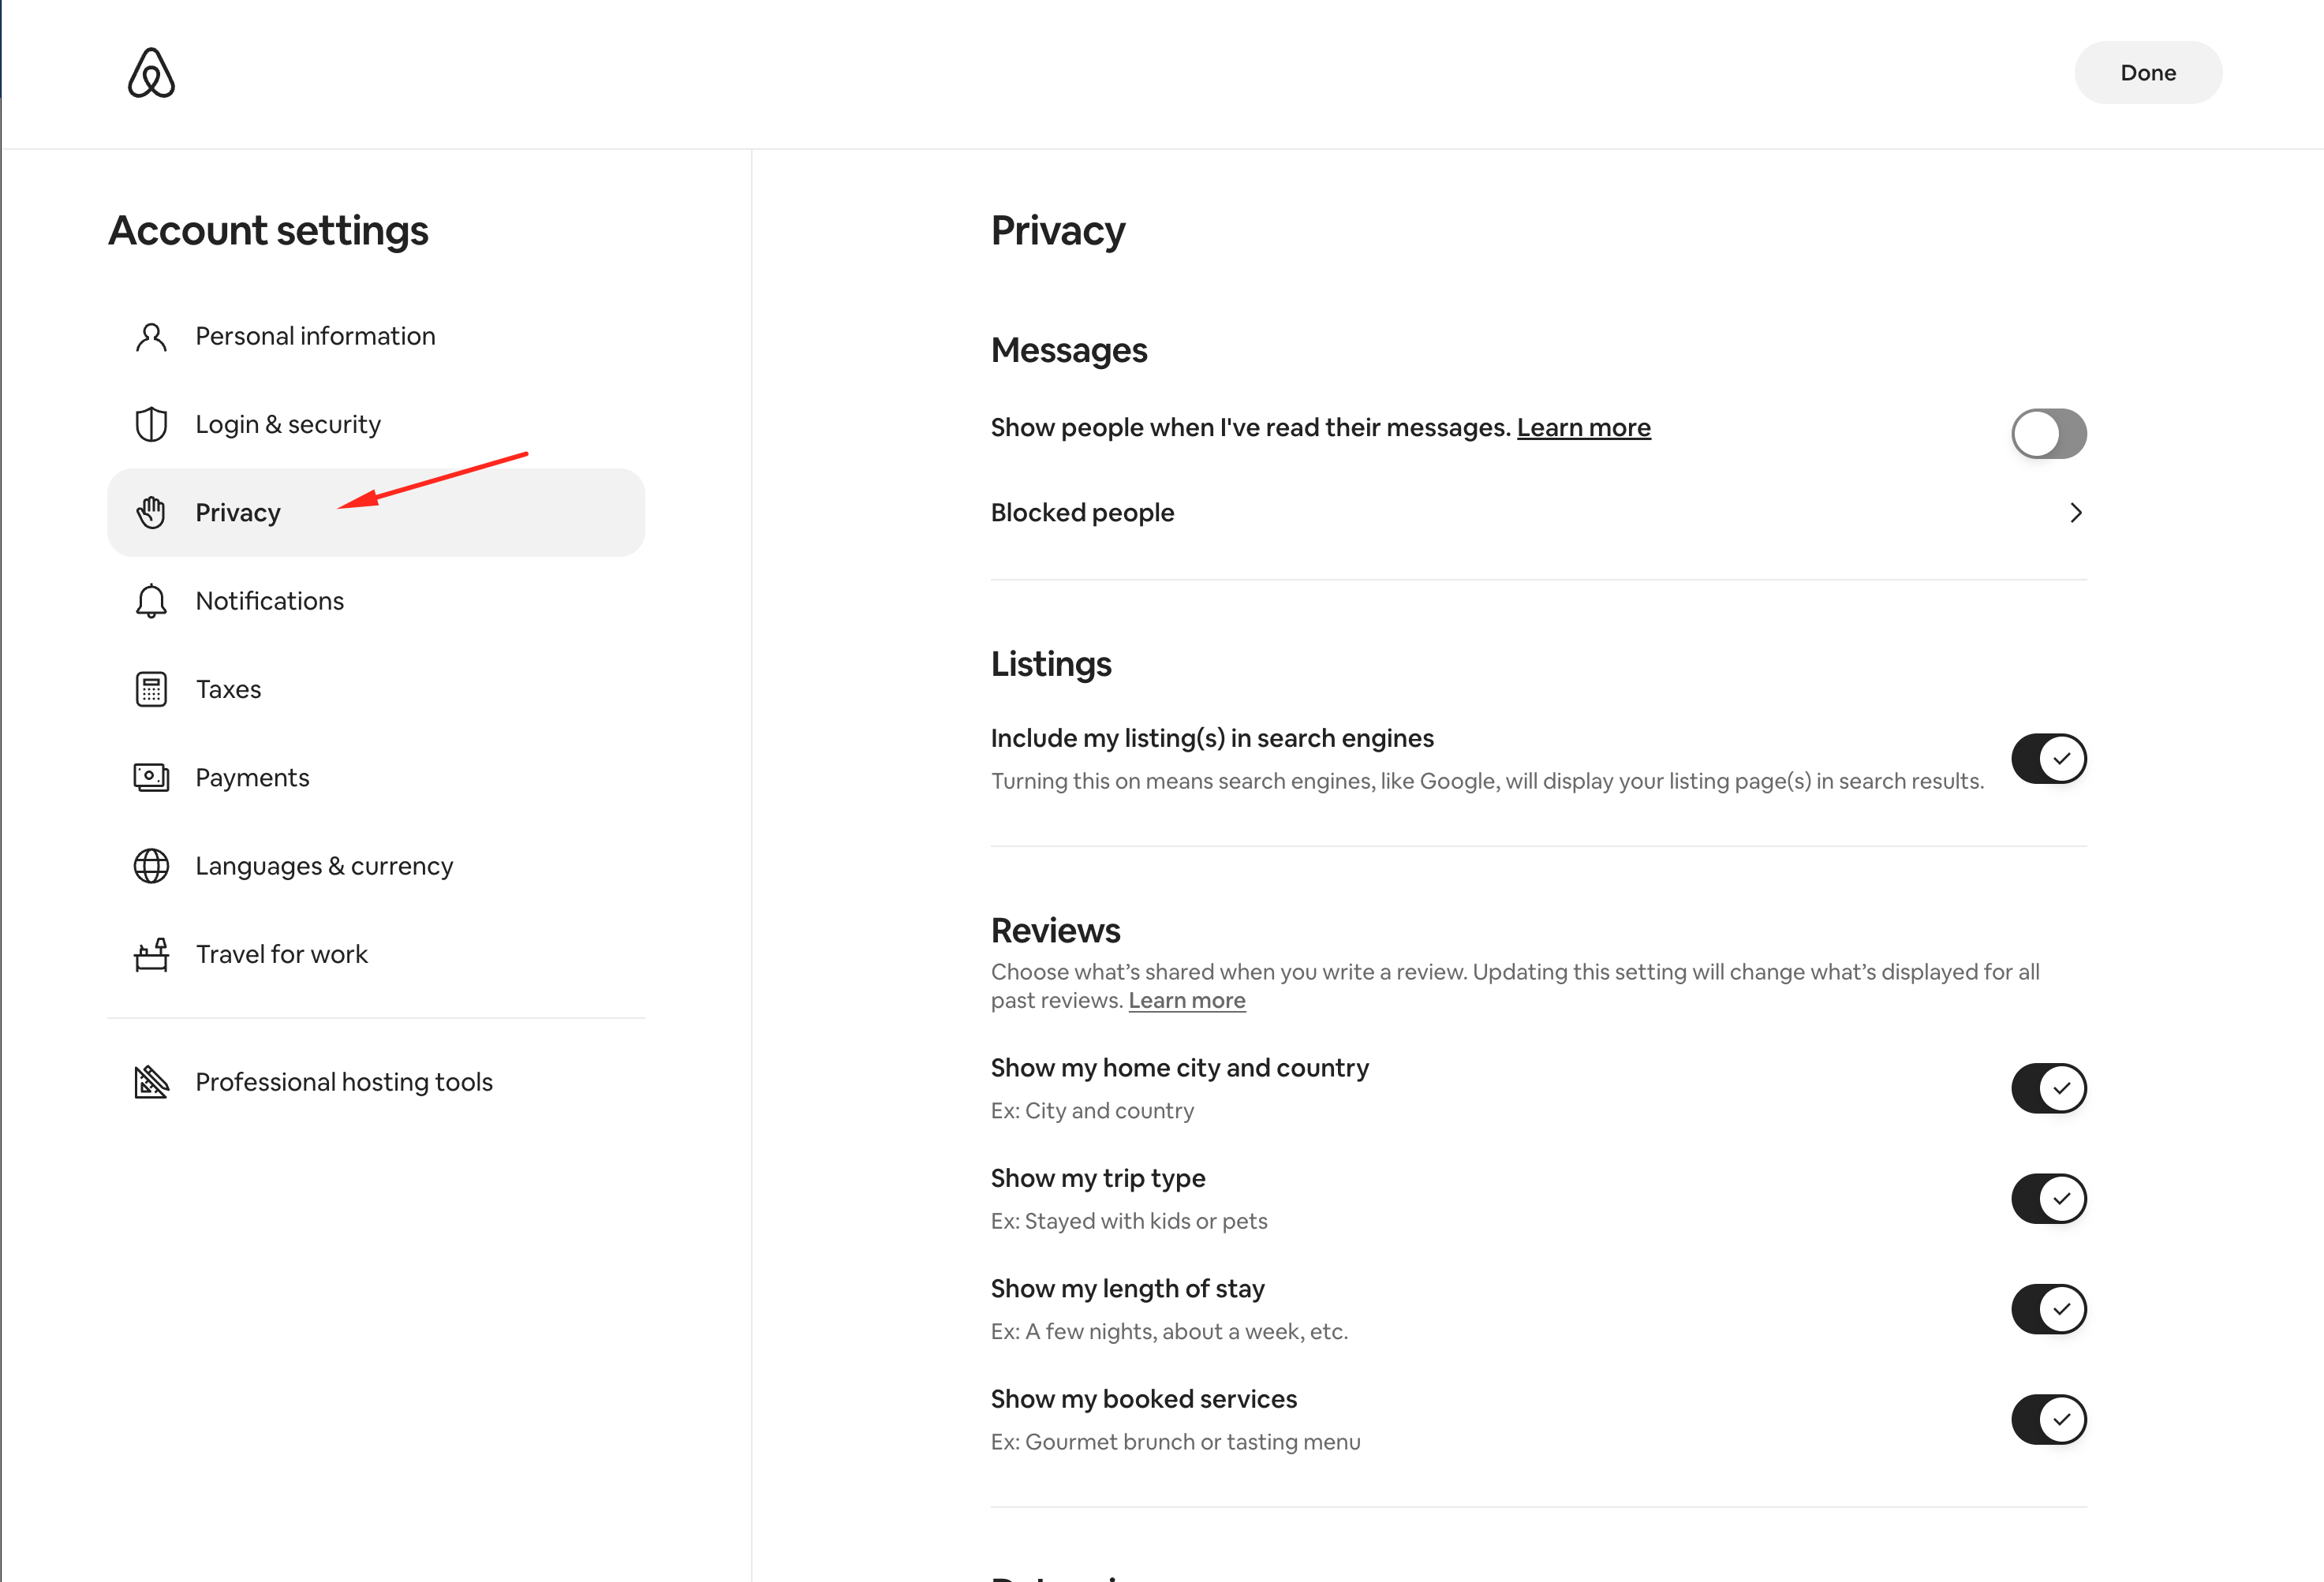Disable including listings in search engines
The width and height of the screenshot is (2324, 1582).
pyautogui.click(x=2048, y=758)
